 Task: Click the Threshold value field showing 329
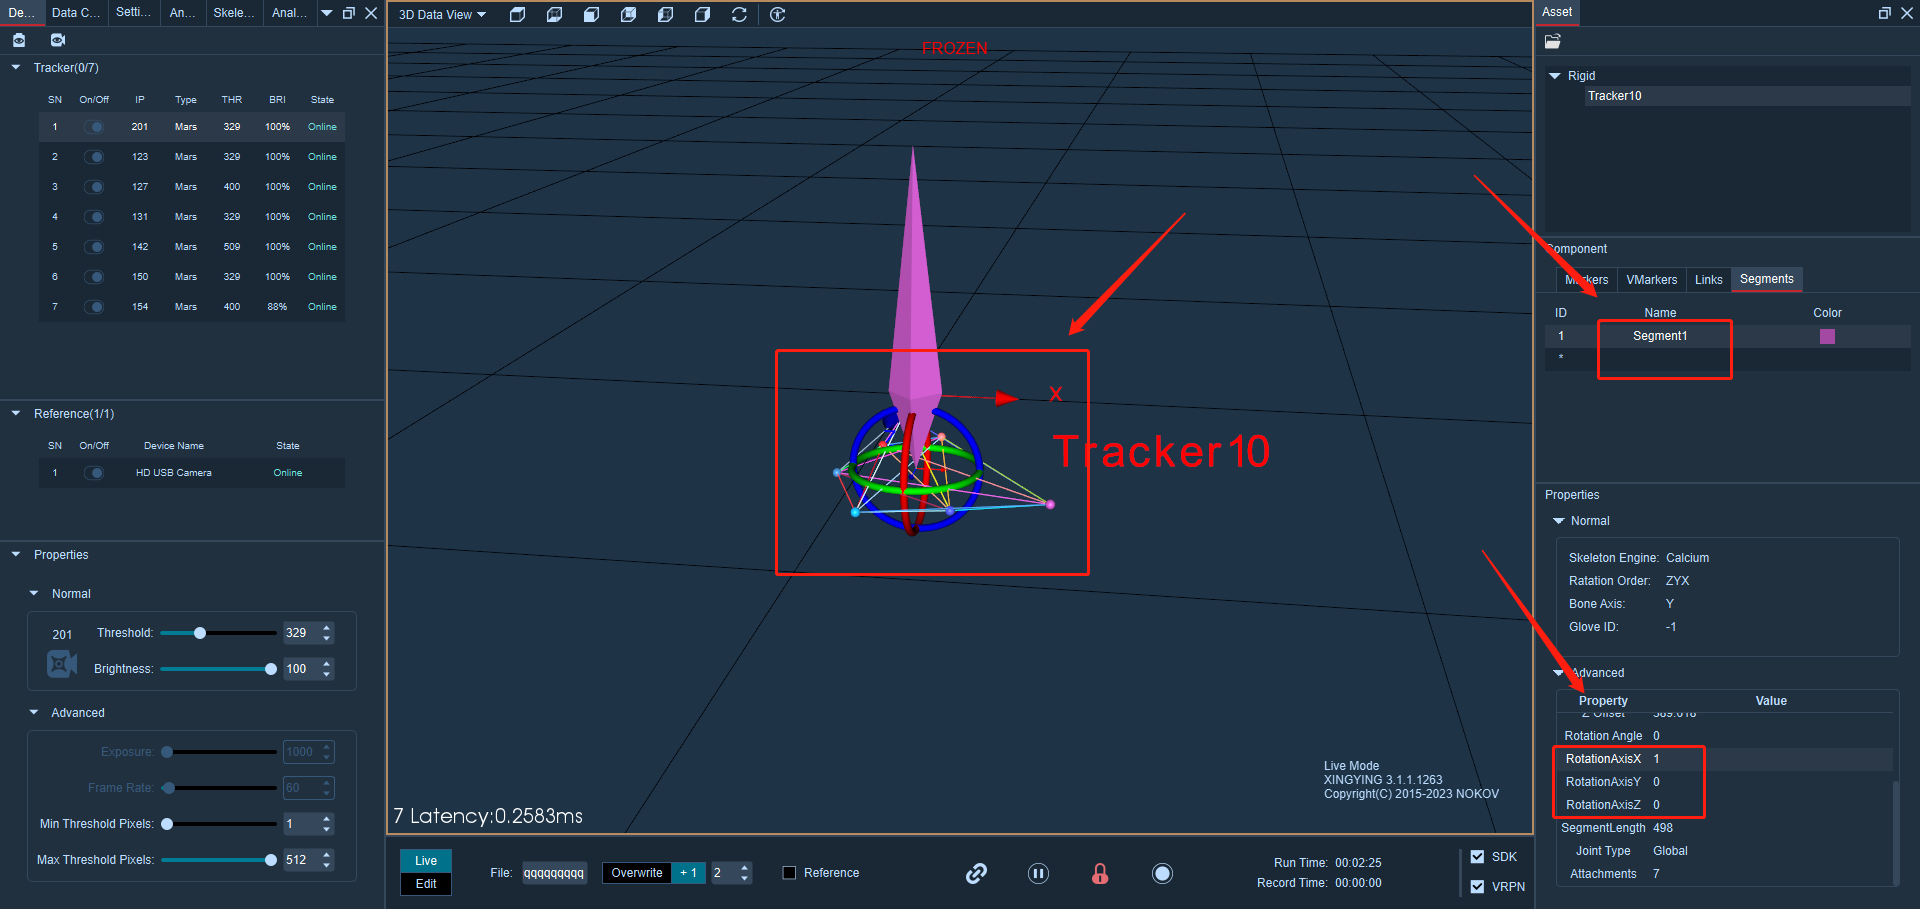[300, 633]
